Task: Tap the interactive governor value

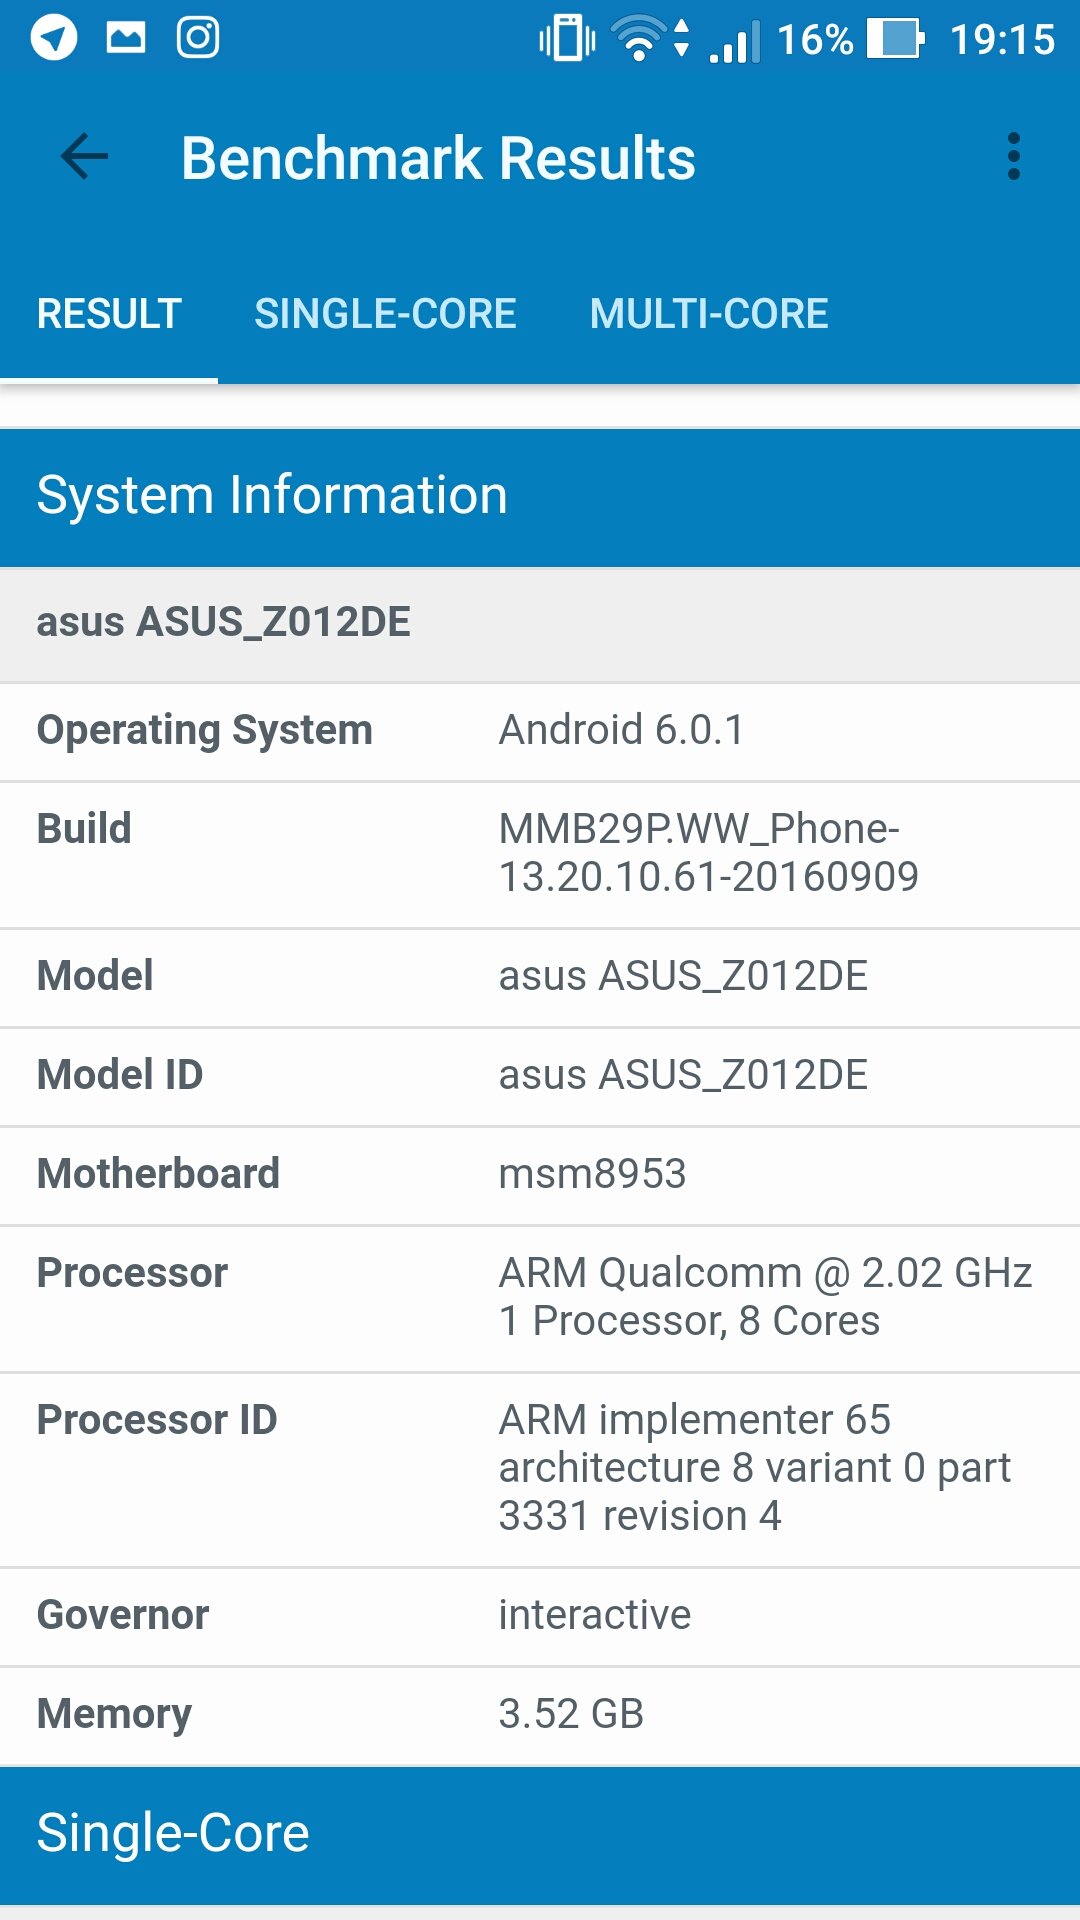Action: [595, 1615]
